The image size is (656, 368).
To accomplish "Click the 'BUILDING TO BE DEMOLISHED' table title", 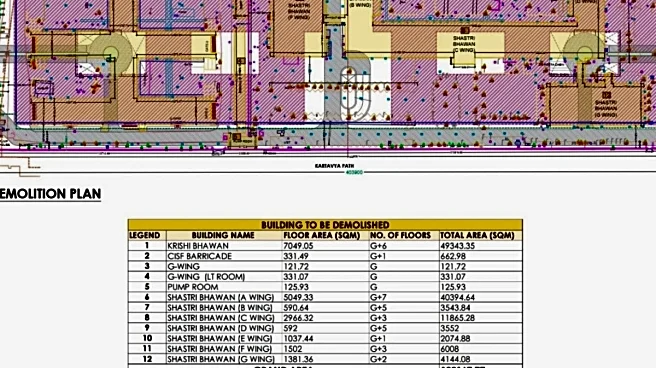I will click(325, 225).
